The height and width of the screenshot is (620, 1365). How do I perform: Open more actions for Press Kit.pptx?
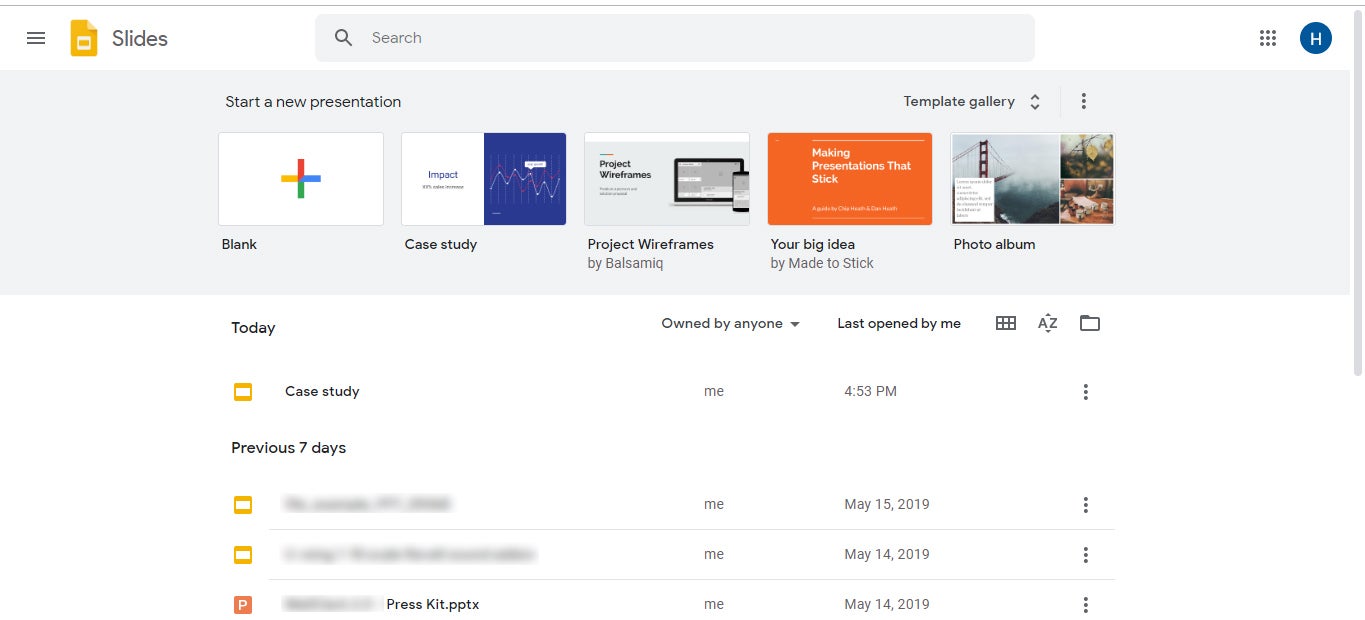[1085, 605]
